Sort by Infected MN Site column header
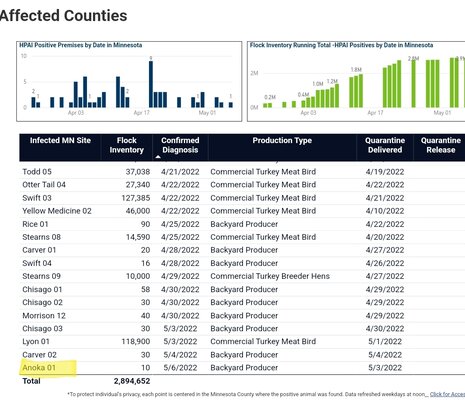Image resolution: width=465 pixels, height=400 pixels. (60, 141)
